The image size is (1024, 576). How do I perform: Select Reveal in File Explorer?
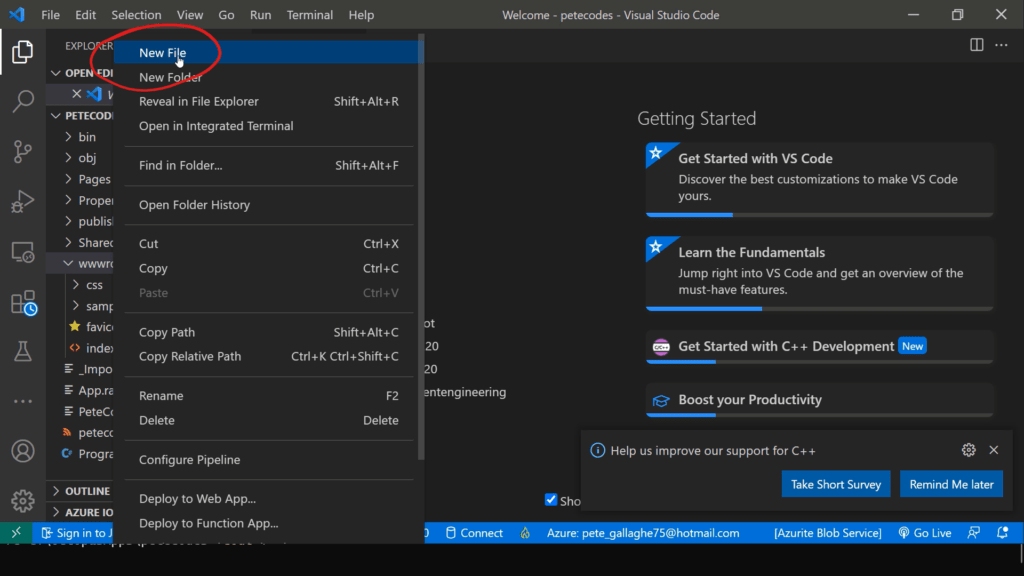pyautogui.click(x=268, y=101)
